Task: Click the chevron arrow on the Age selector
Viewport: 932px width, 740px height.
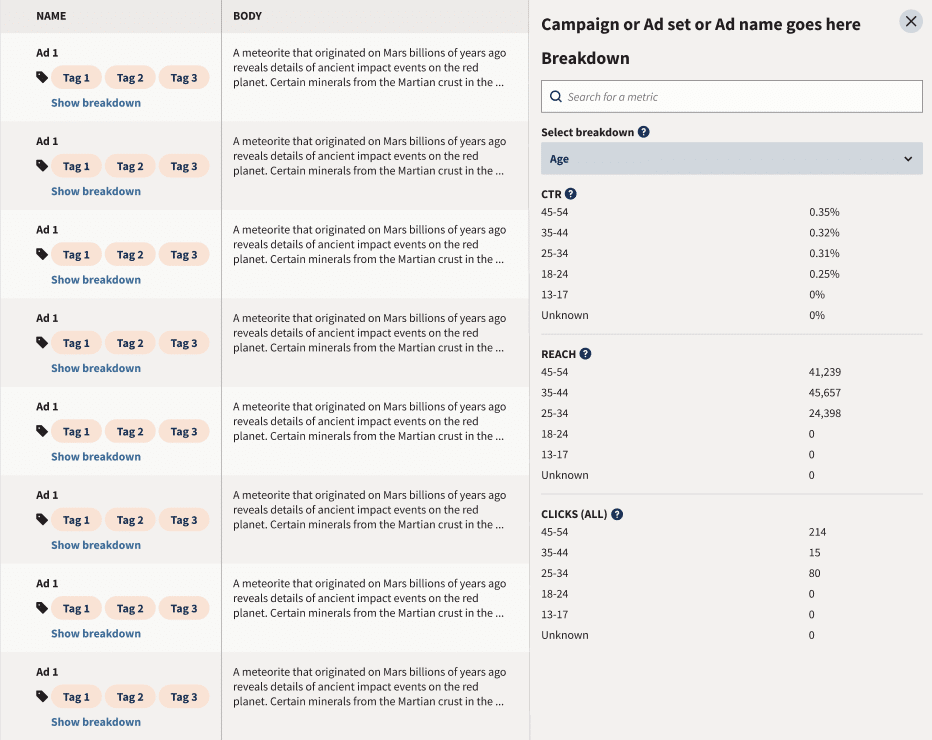Action: pyautogui.click(x=908, y=159)
